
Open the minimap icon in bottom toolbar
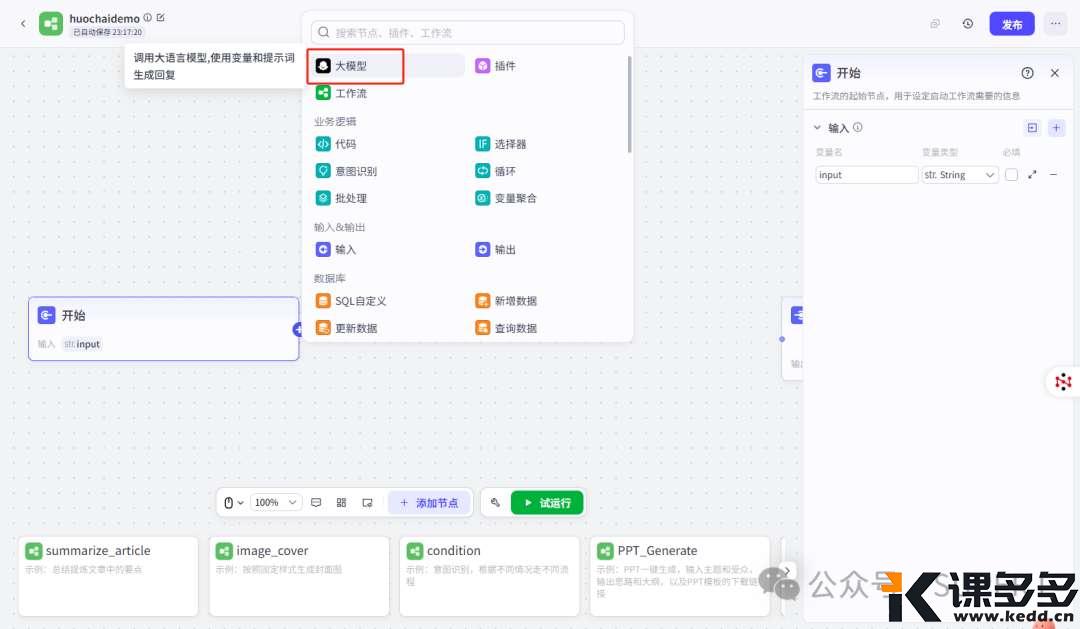click(341, 502)
